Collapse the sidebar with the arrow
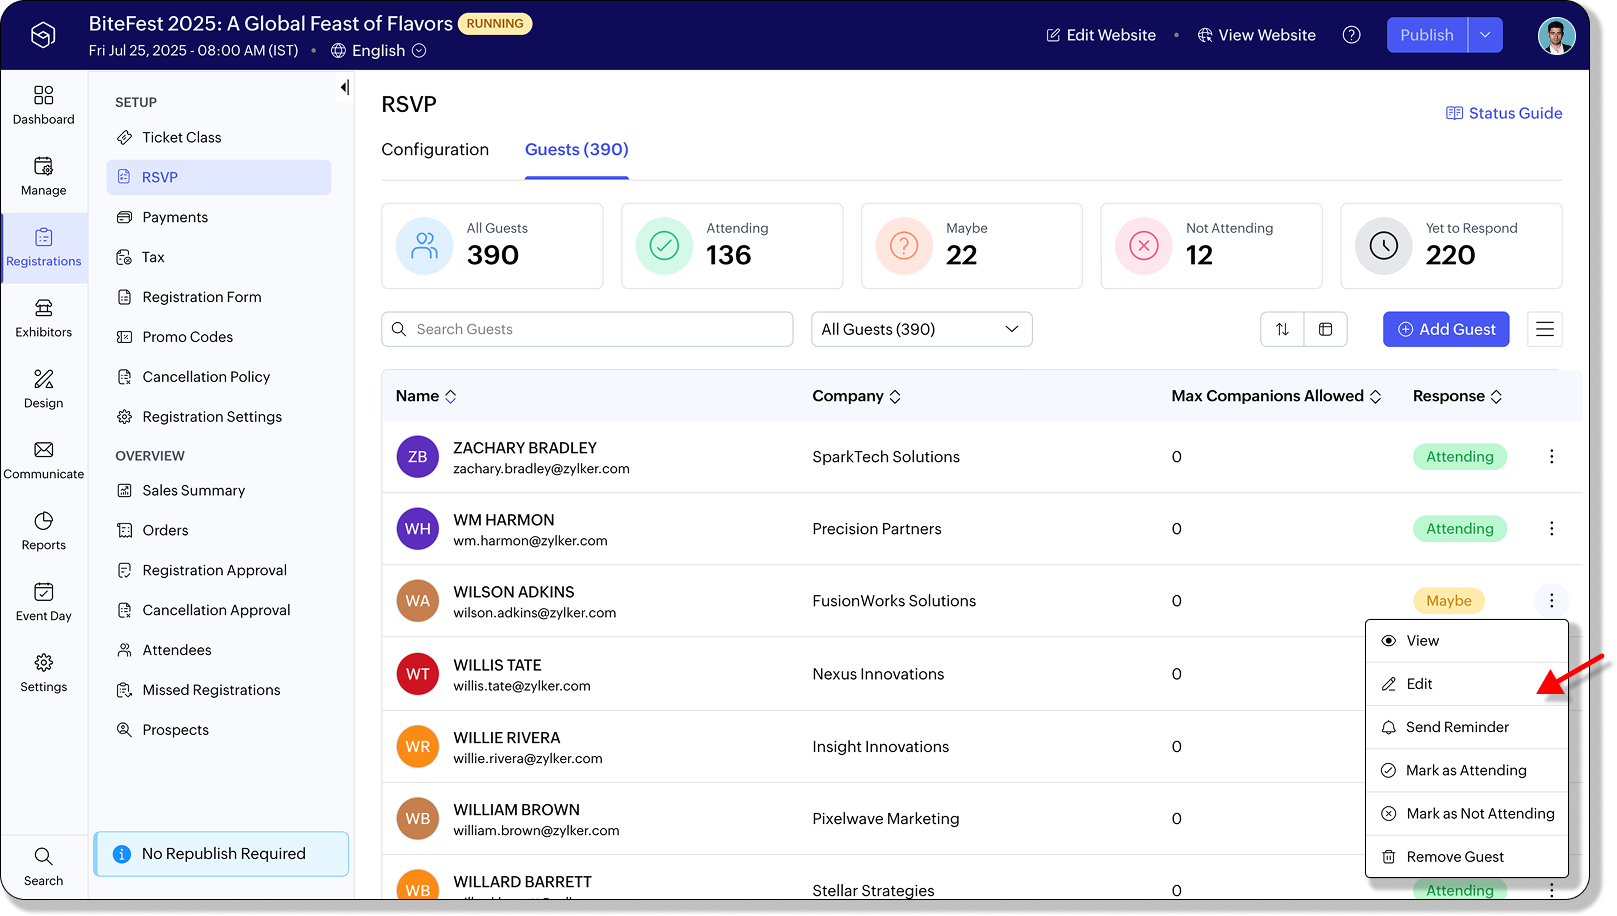The height and width of the screenshot is (916, 1617). pyautogui.click(x=344, y=88)
